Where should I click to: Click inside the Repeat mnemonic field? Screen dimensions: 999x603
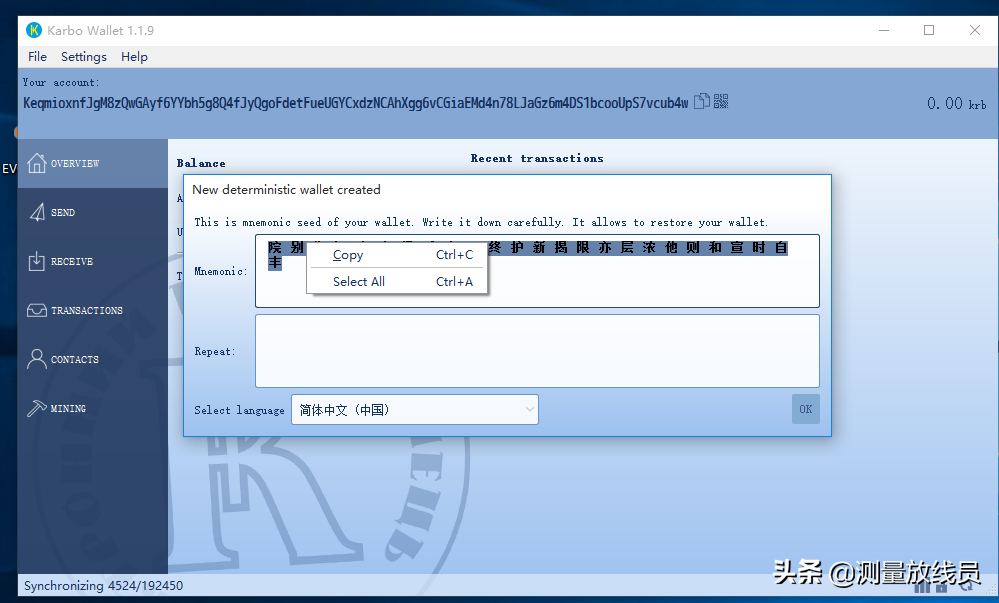(x=537, y=351)
